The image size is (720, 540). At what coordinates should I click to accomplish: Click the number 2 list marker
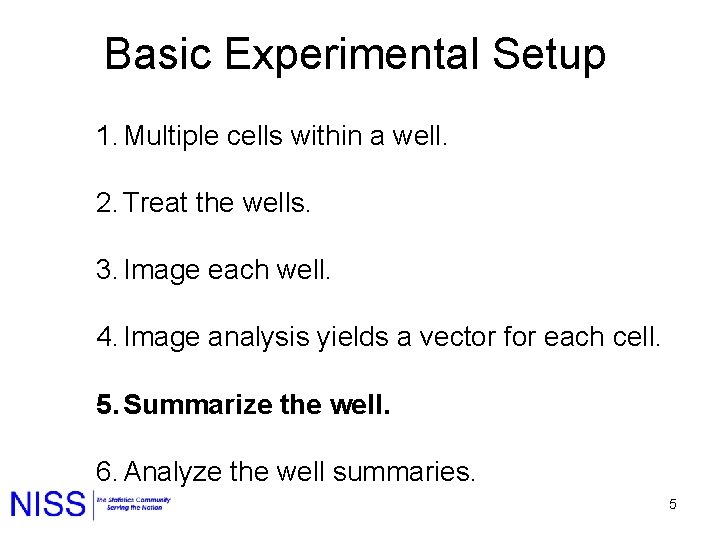tap(107, 203)
